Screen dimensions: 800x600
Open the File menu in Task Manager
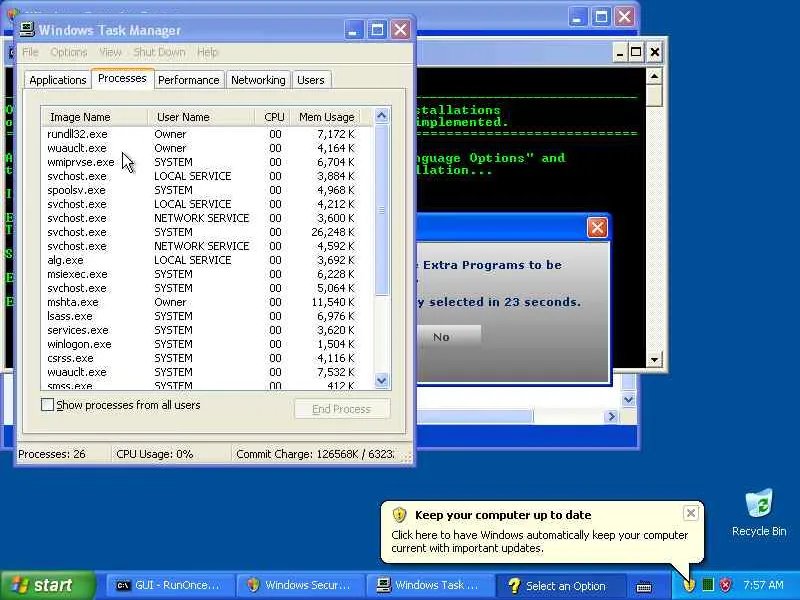30,52
